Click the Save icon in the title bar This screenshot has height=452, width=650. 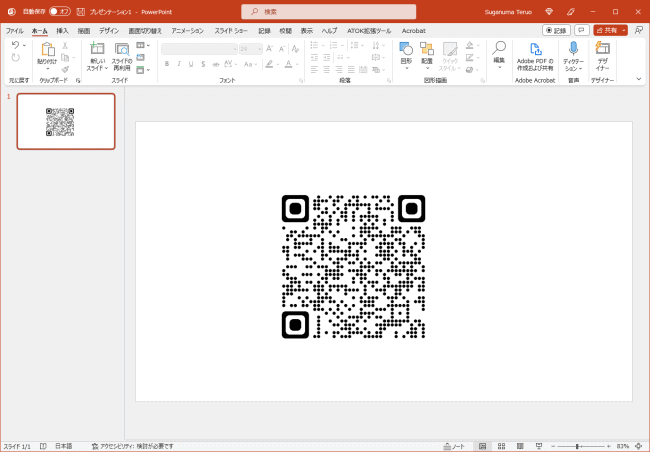point(81,12)
